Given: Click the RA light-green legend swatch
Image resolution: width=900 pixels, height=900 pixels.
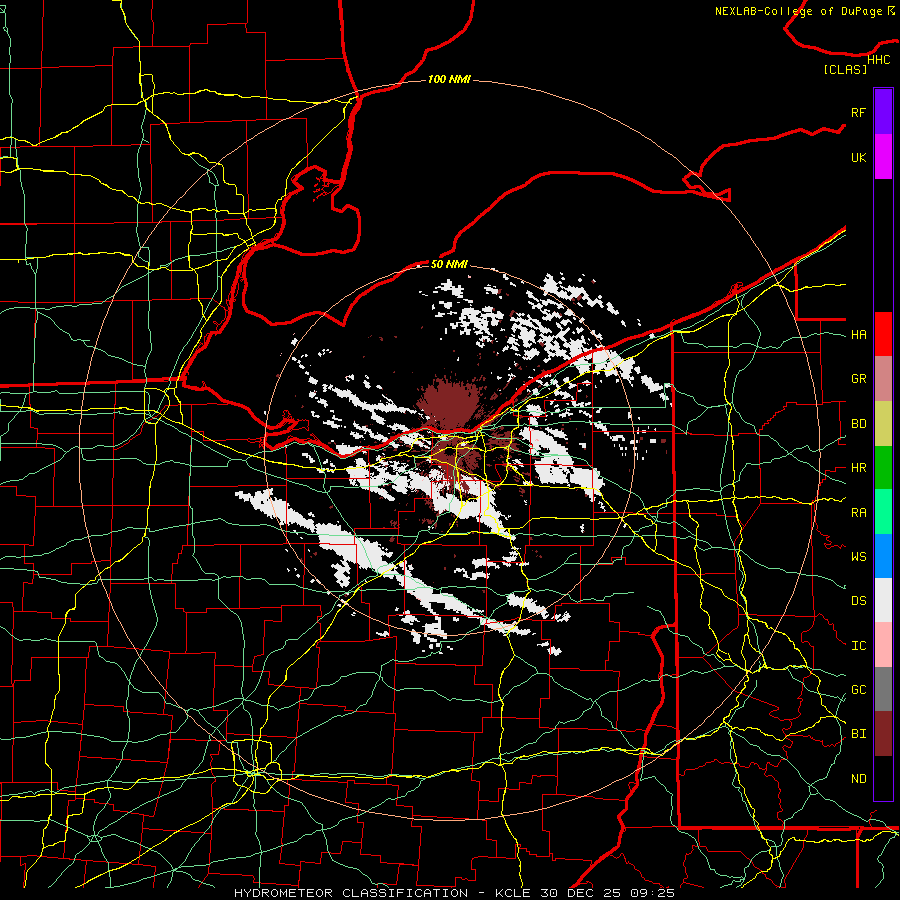Looking at the screenshot, I should pyautogui.click(x=883, y=512).
